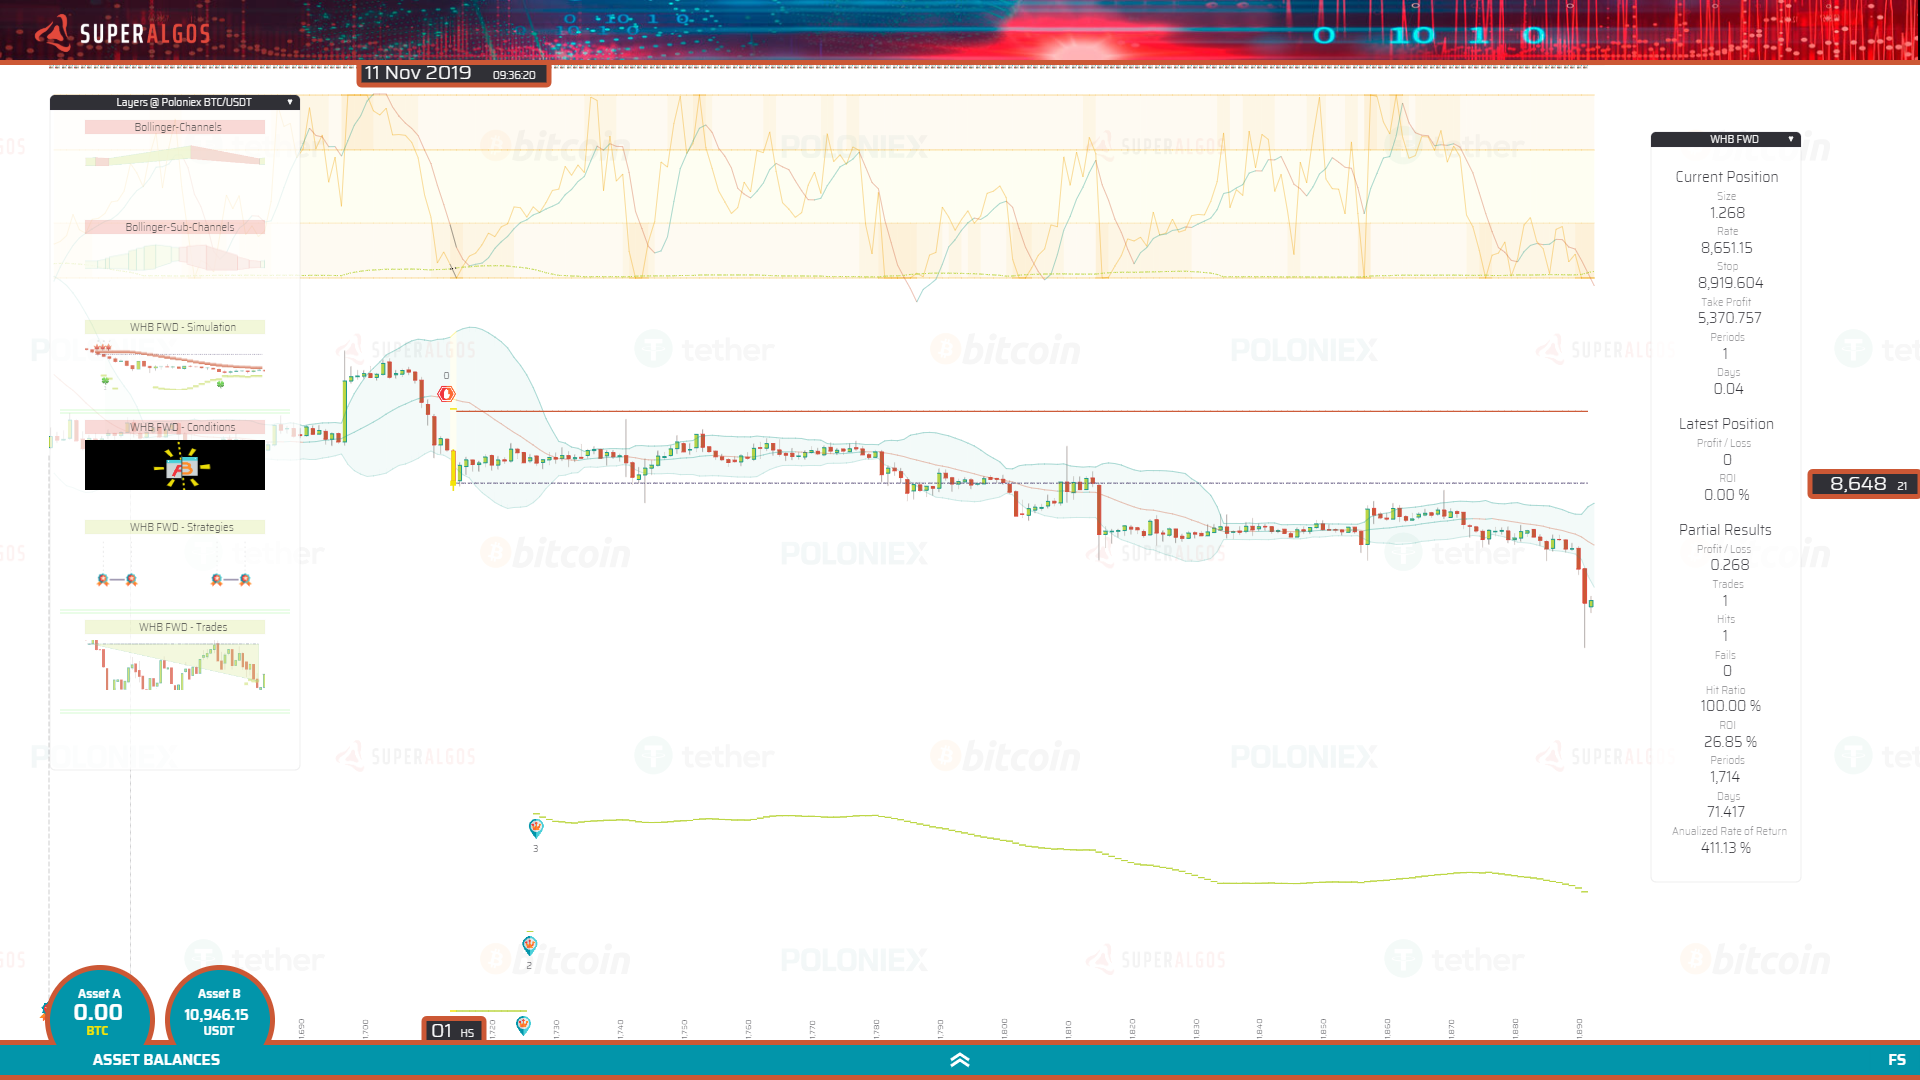Screen dimensions: 1920x1080
Task: Click the 01 HS time frame box
Action: 454,1030
